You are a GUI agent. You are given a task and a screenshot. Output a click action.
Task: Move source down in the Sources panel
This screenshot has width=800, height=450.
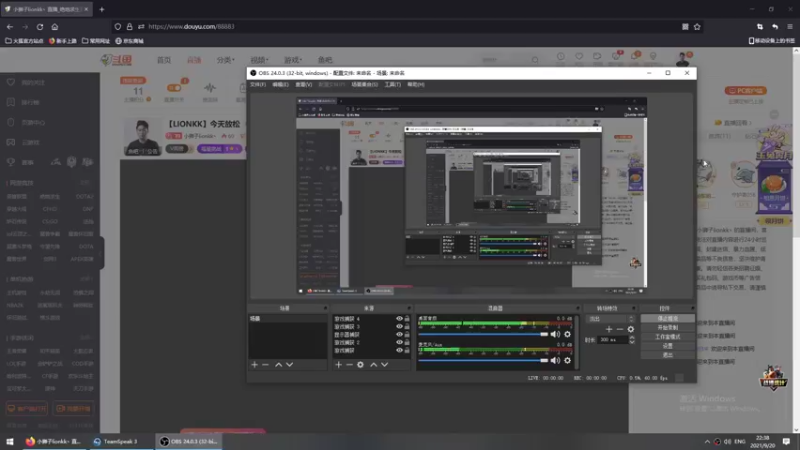(x=385, y=365)
